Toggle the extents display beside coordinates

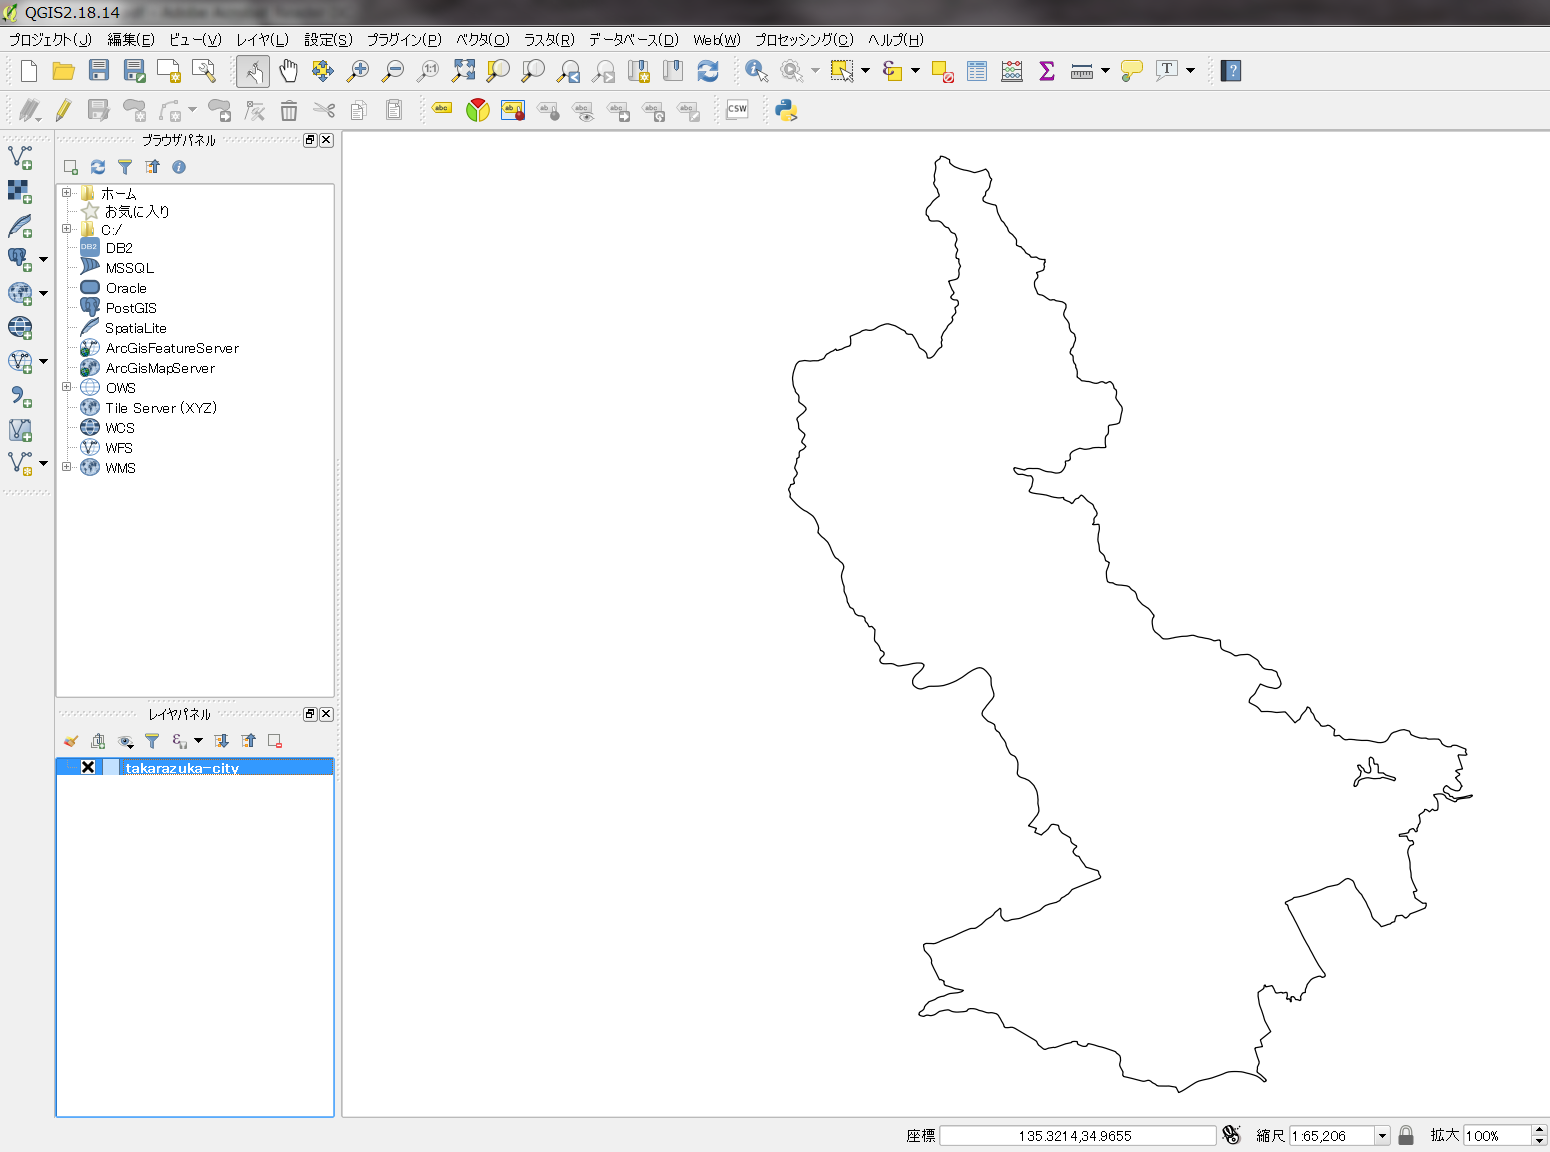(x=1232, y=1135)
